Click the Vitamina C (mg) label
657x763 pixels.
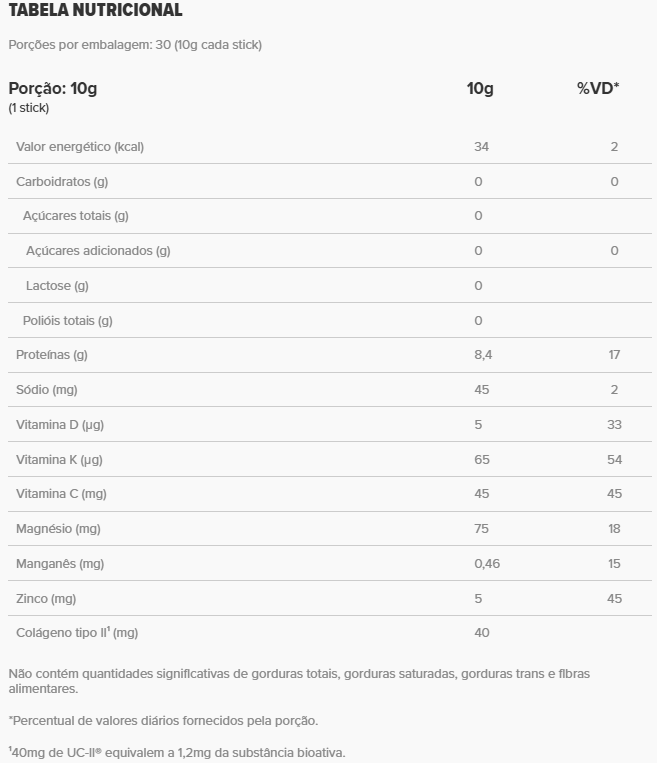pos(61,494)
